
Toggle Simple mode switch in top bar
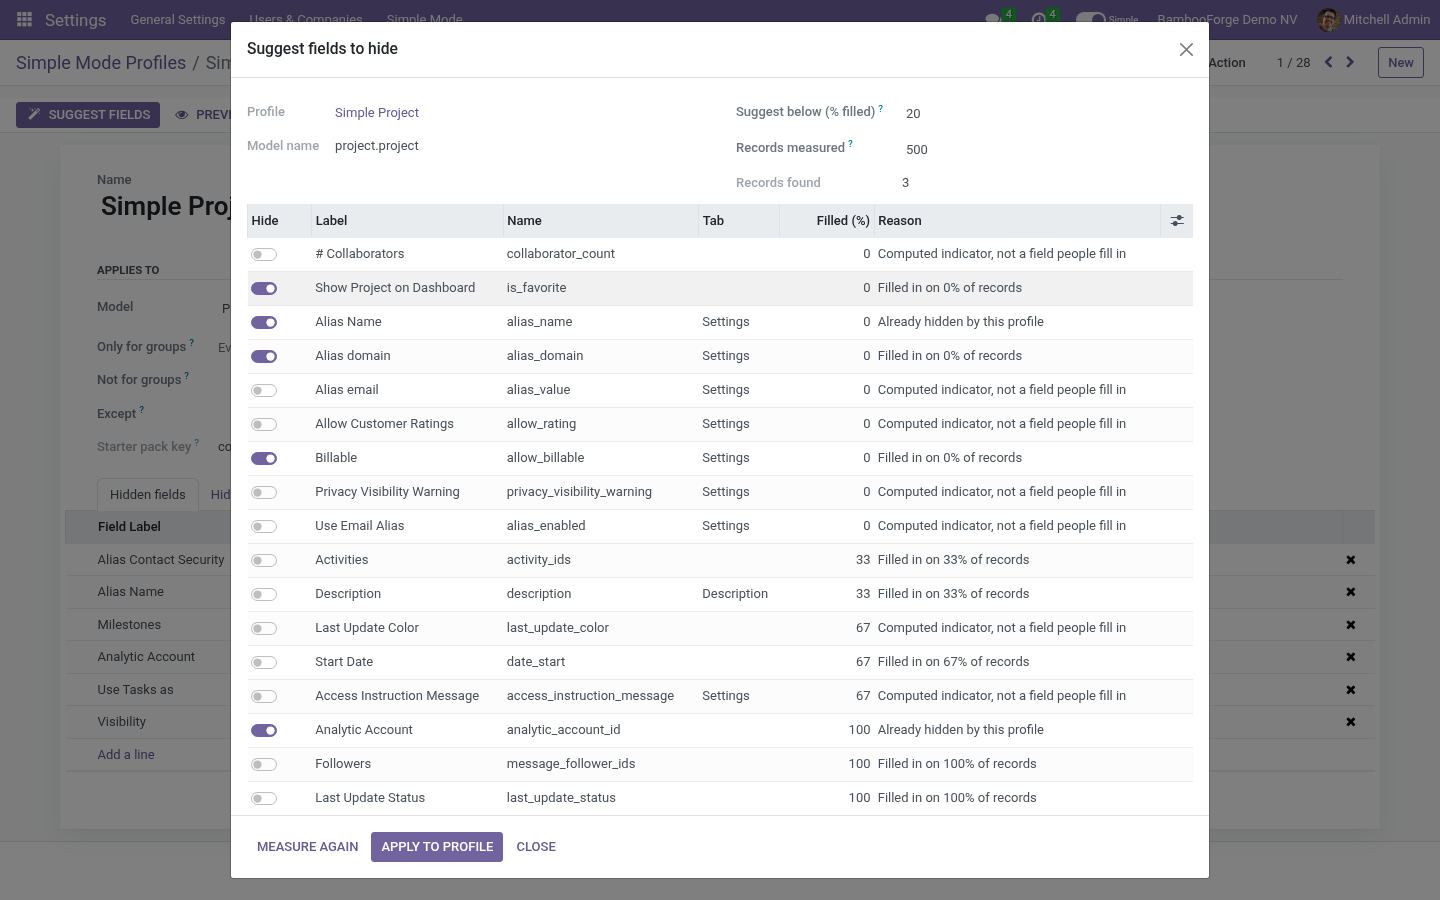point(1090,19)
